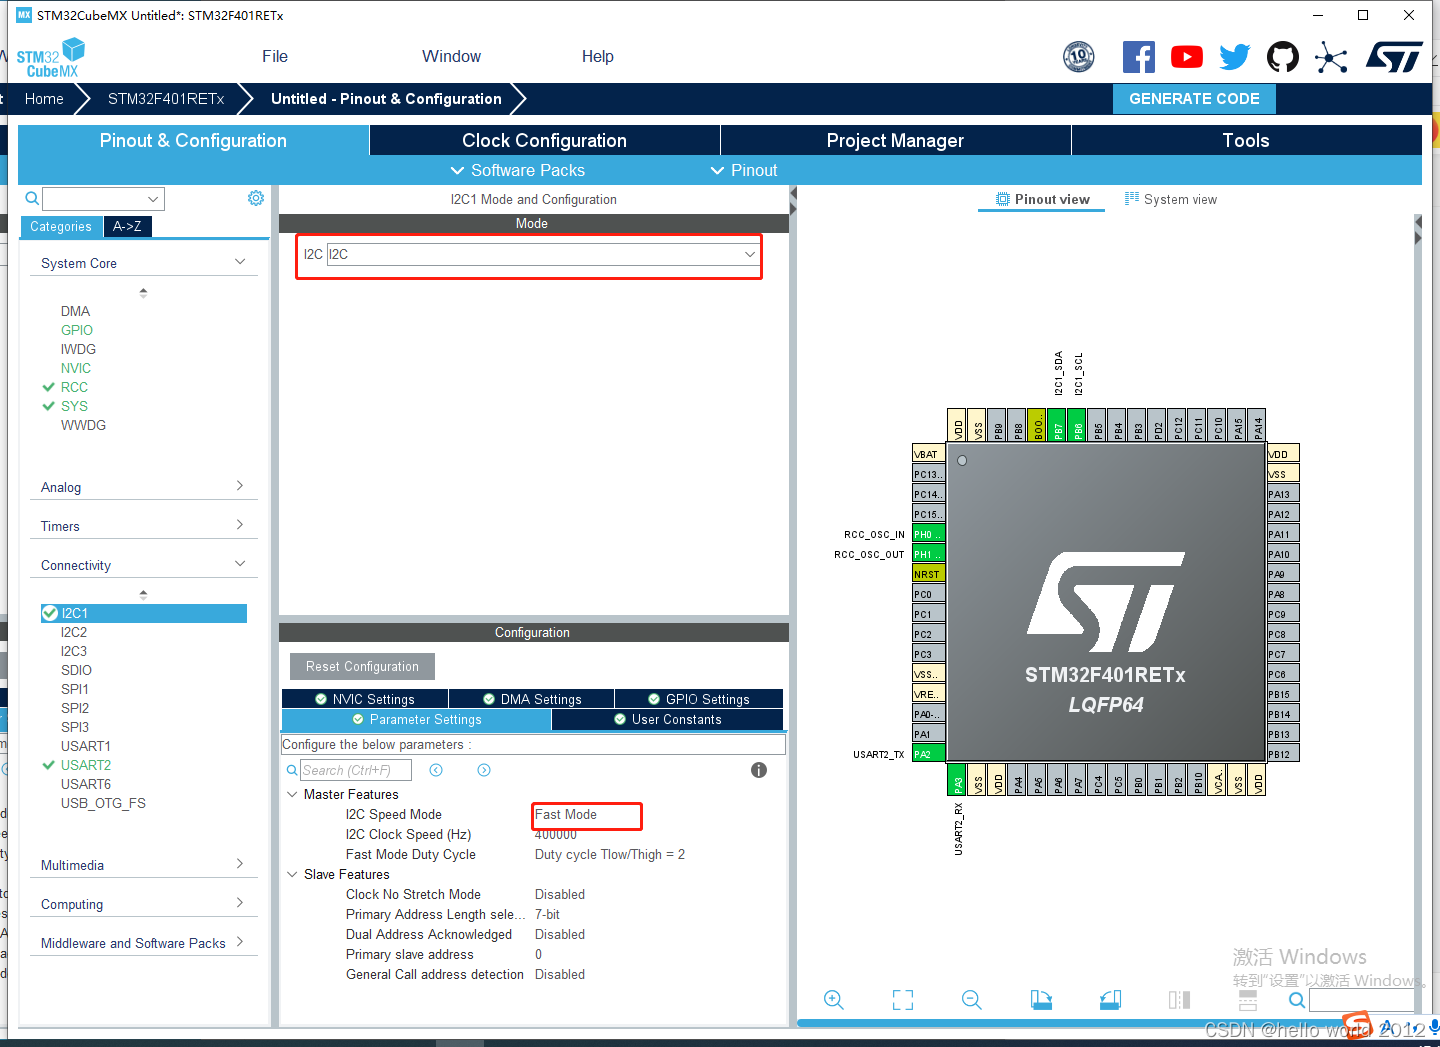Uncheck I2C1 in the Connectivity list
The height and width of the screenshot is (1047, 1440).
point(50,613)
